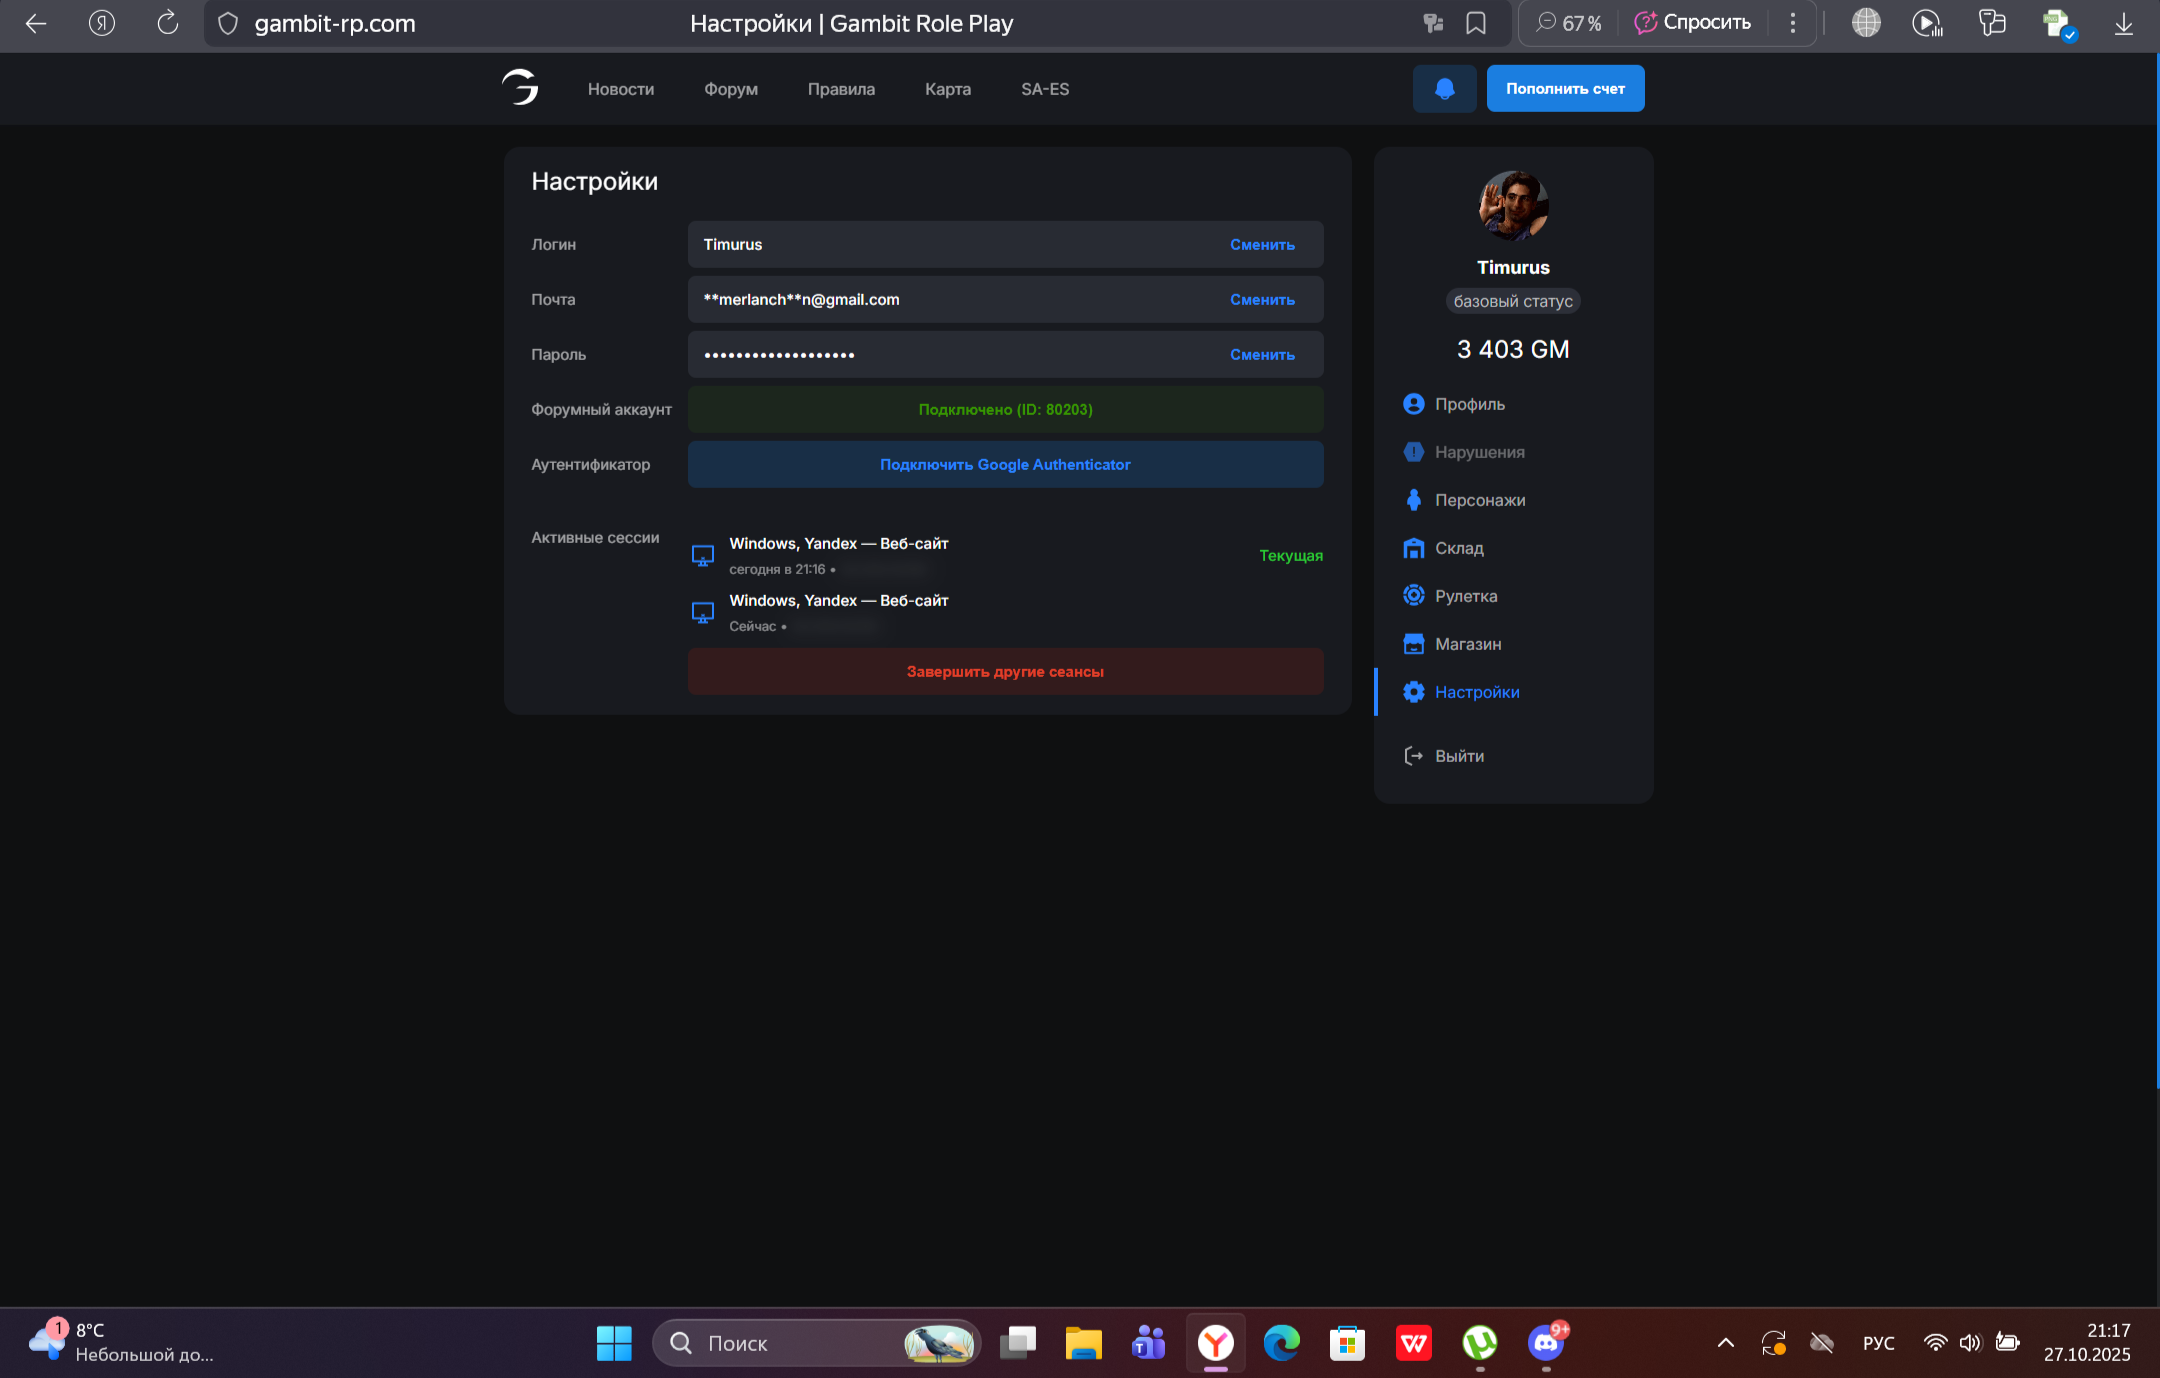Click the browser bookmark icon

(1476, 23)
